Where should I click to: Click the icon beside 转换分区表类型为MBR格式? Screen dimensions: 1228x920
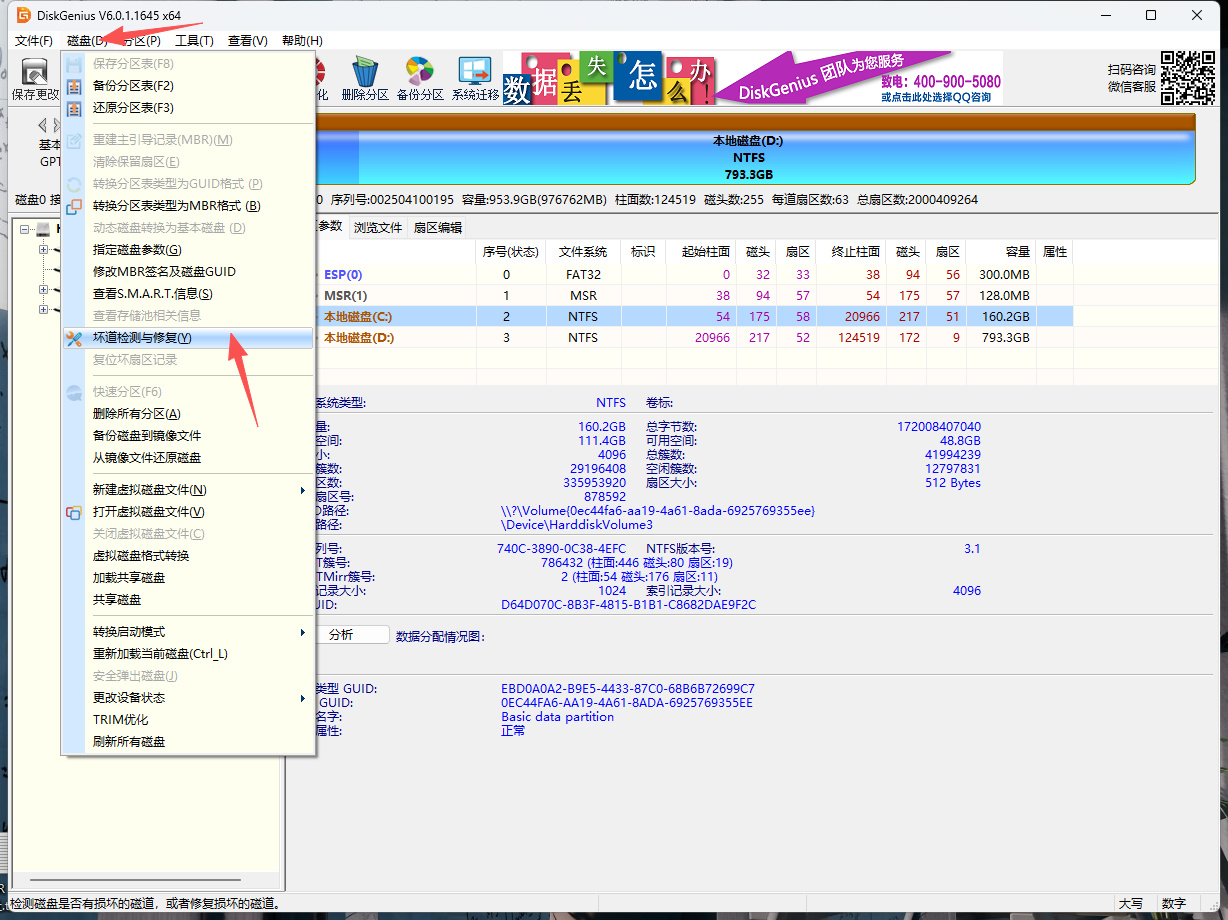coord(74,206)
